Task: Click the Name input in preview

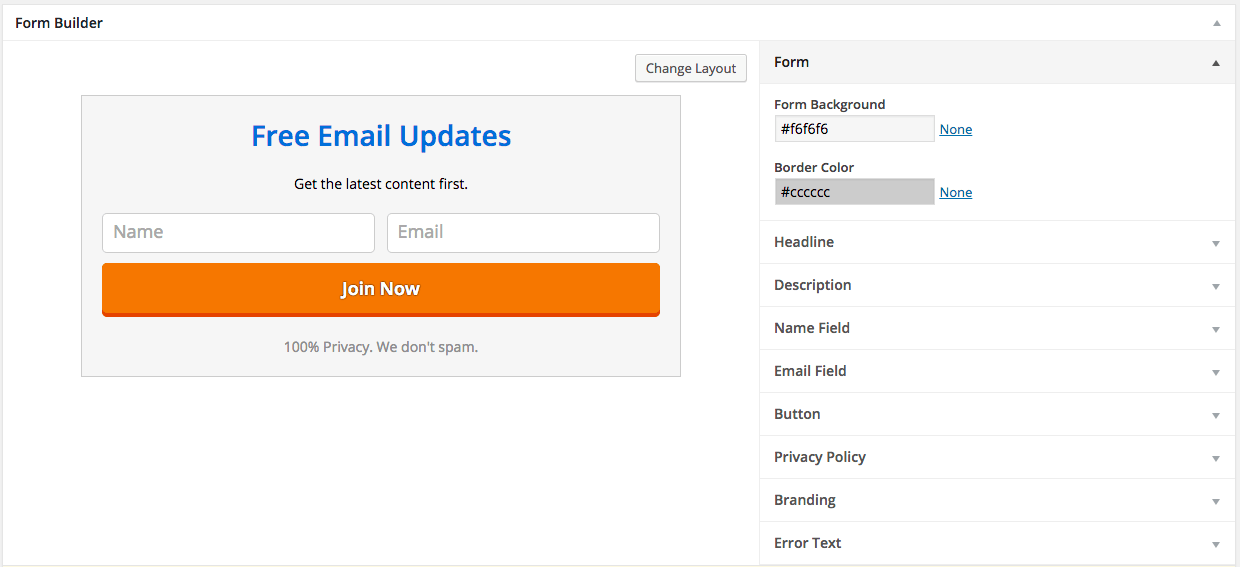Action: 238,232
